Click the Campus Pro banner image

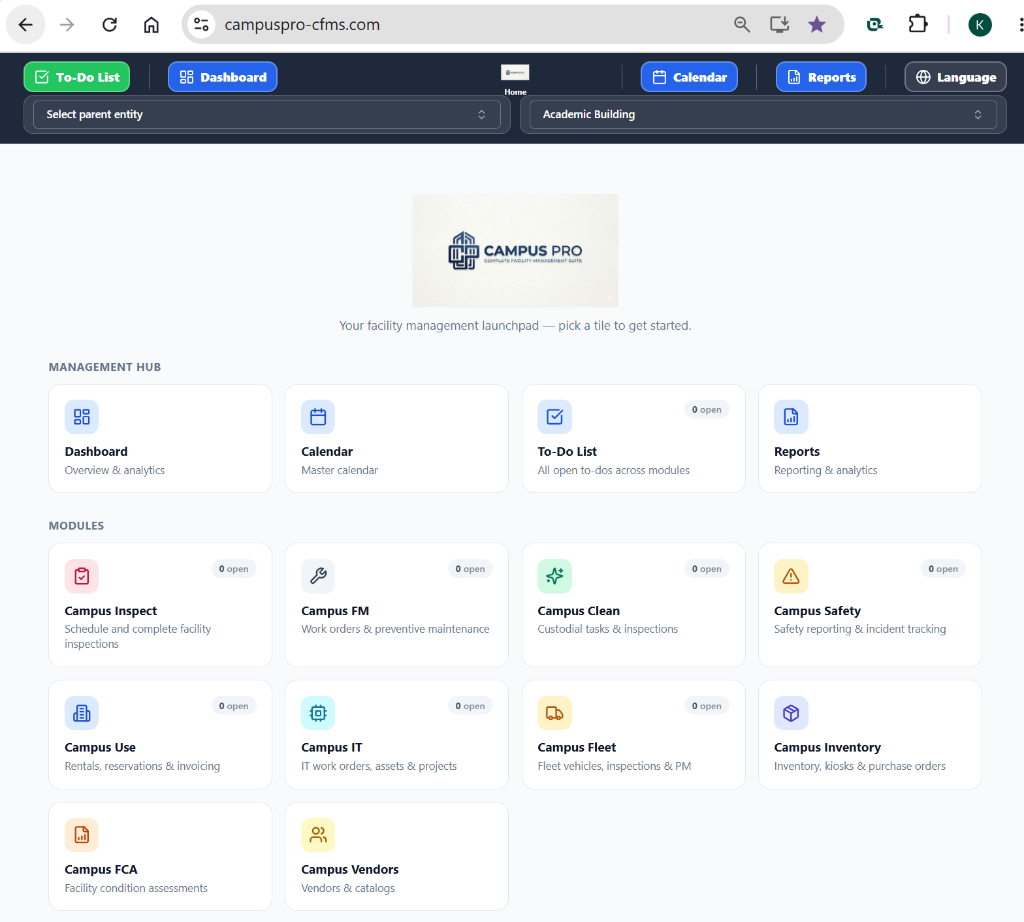tap(515, 250)
